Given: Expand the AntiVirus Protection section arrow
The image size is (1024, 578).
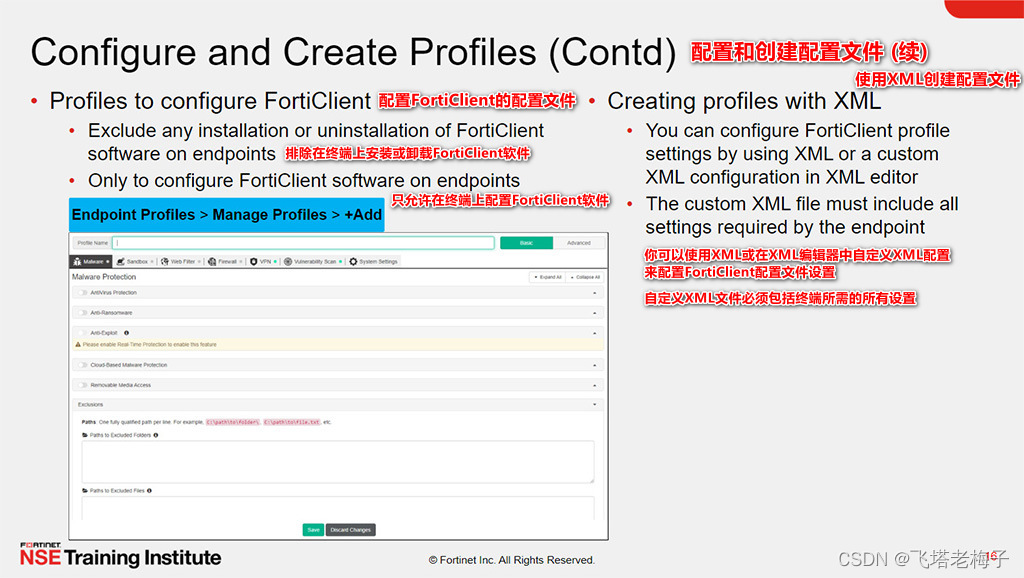Looking at the screenshot, I should 594,293.
